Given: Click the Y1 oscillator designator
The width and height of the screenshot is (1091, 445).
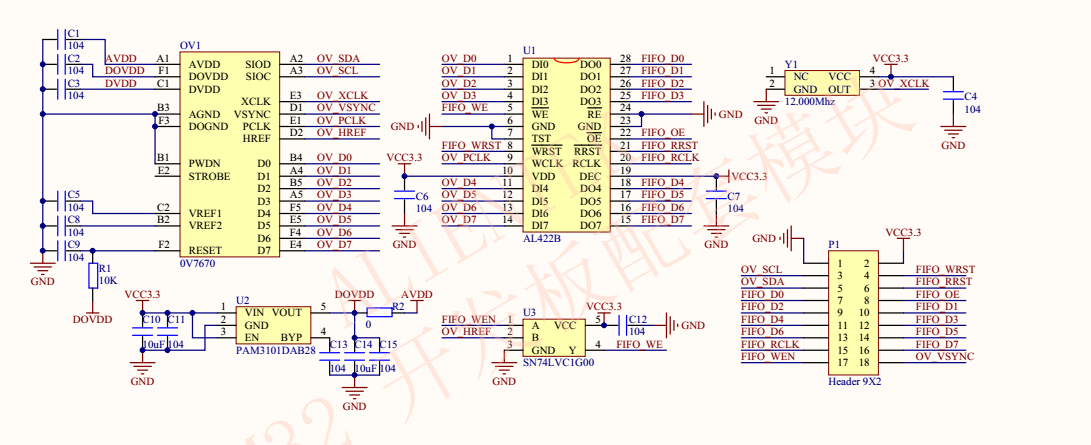Looking at the screenshot, I should click(791, 63).
